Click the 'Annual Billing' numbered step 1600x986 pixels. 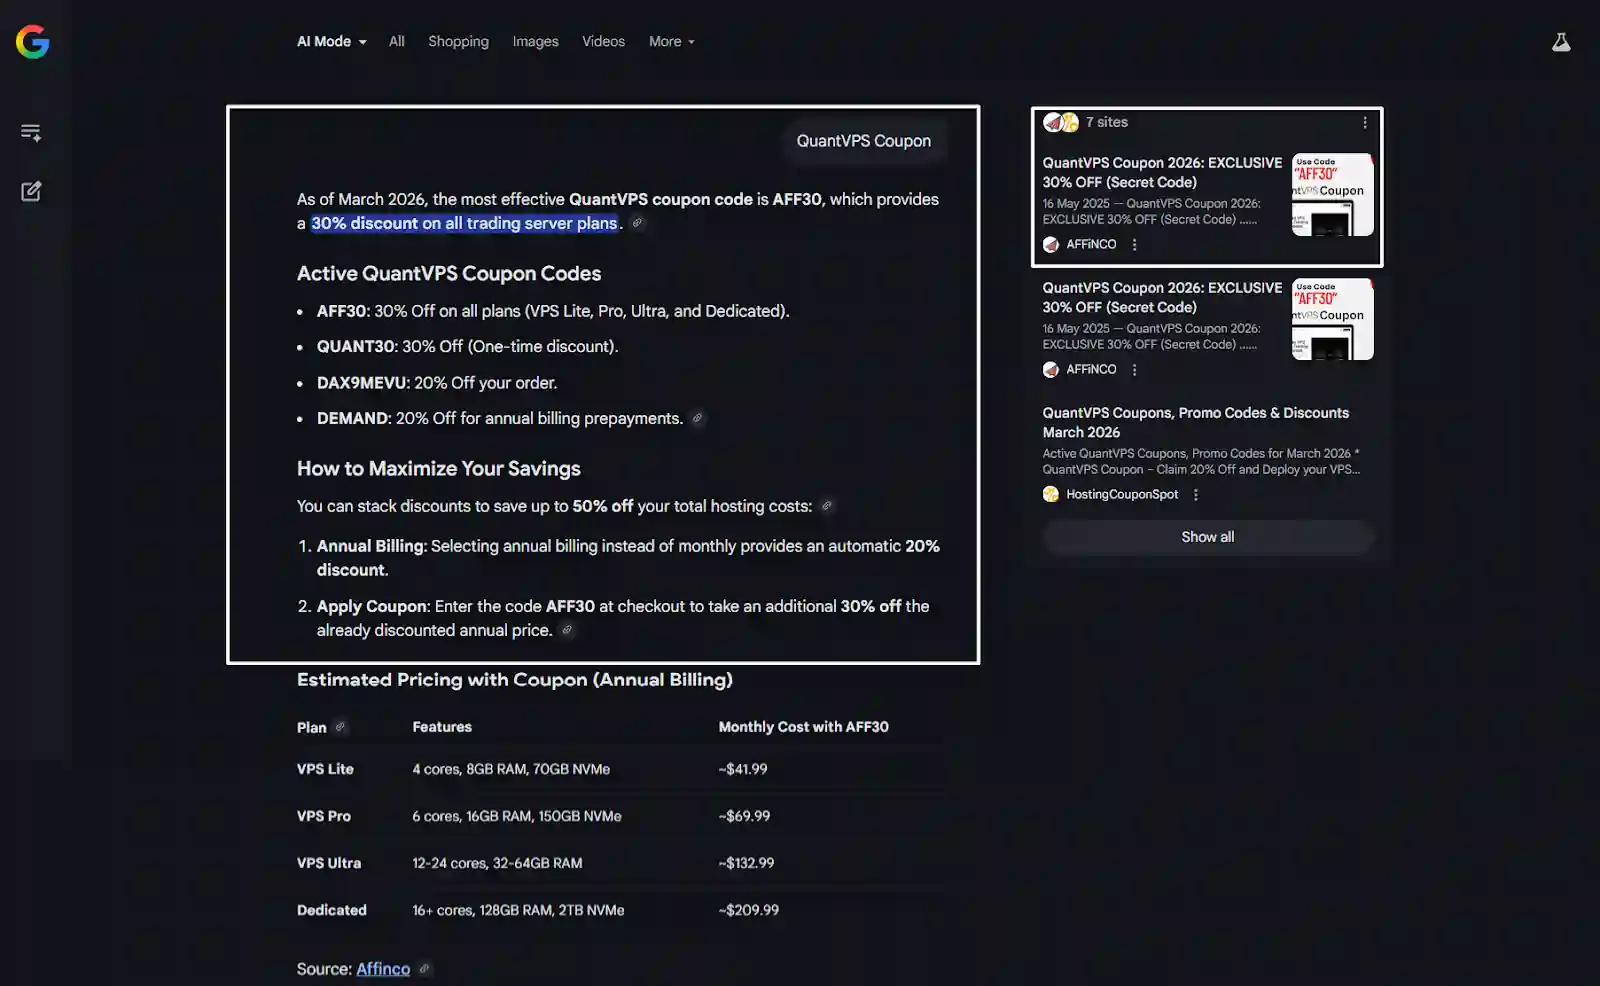[x=628, y=558]
